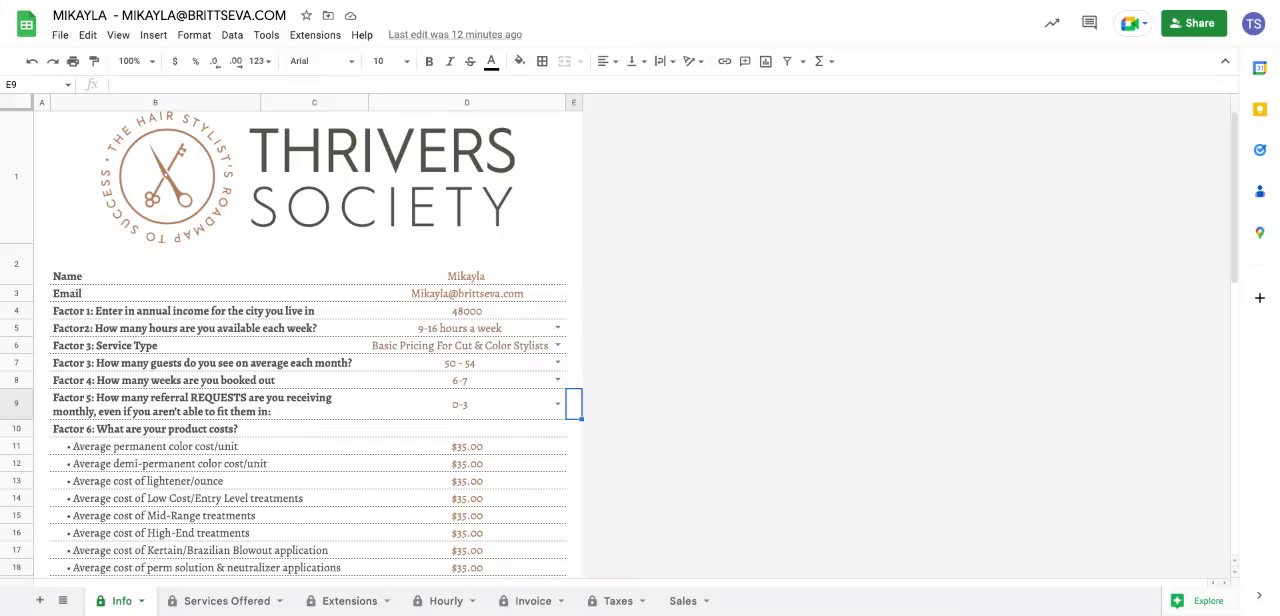Screen dimensions: 1280x616
Task: Click the Name Box showing E9
Action: [36, 85]
